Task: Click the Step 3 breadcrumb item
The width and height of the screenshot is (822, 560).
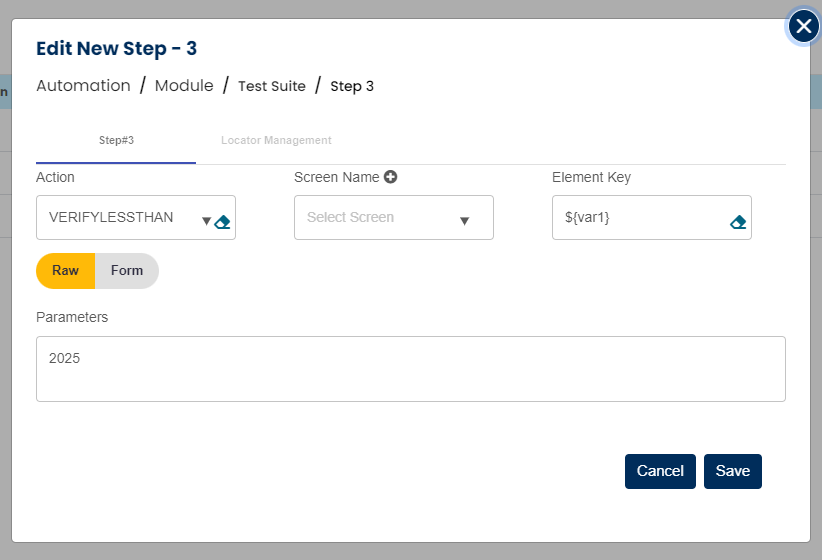Action: (x=352, y=86)
